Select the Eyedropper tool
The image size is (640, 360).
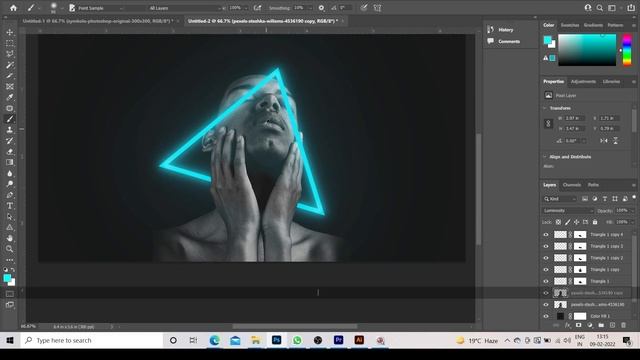coord(10,97)
